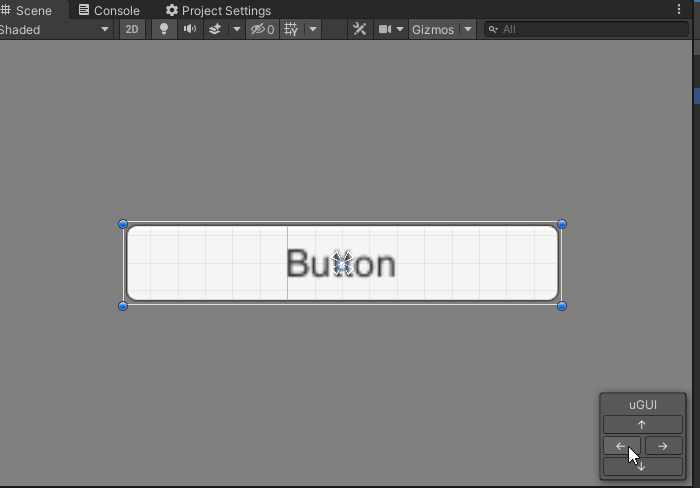The width and height of the screenshot is (700, 488).
Task: Toggle 2D view mode
Action: coord(132,29)
